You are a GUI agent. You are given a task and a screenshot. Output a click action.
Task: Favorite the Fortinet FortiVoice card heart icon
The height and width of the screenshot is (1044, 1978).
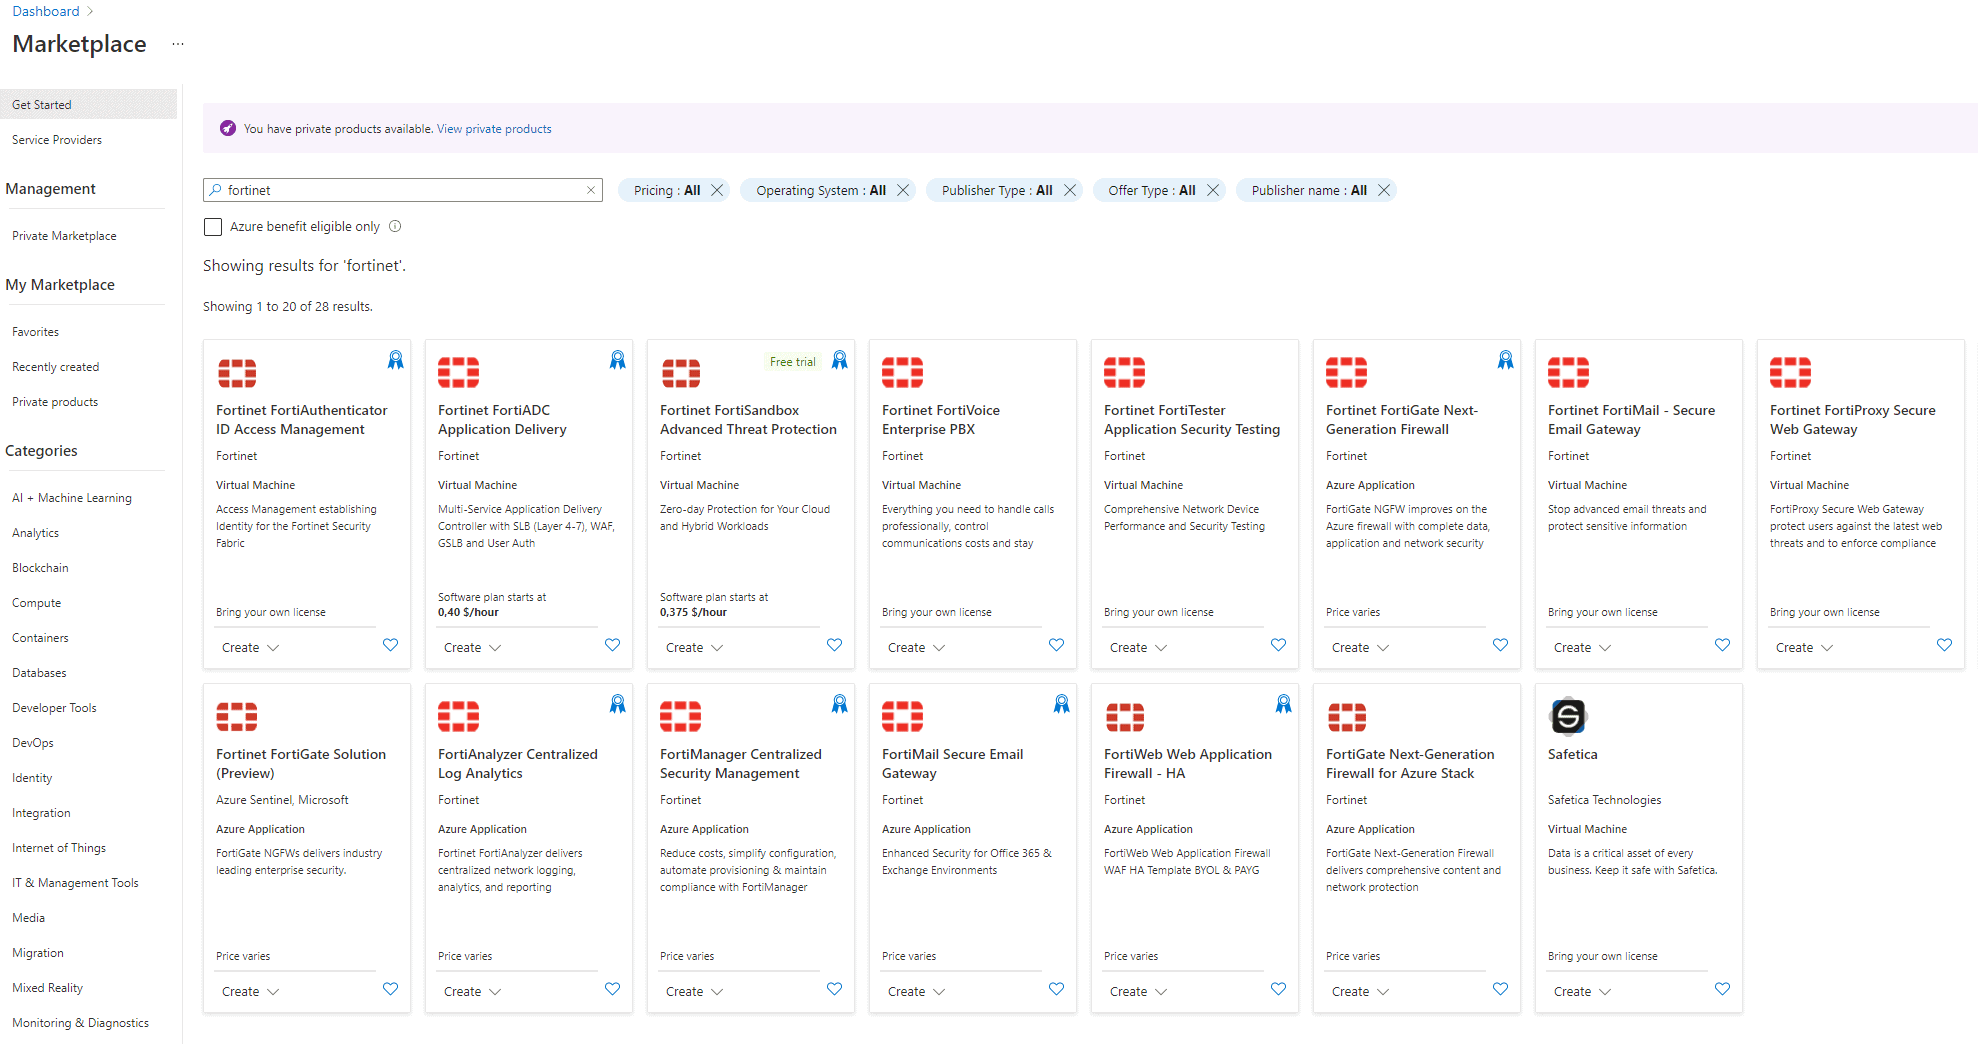pos(1057,645)
